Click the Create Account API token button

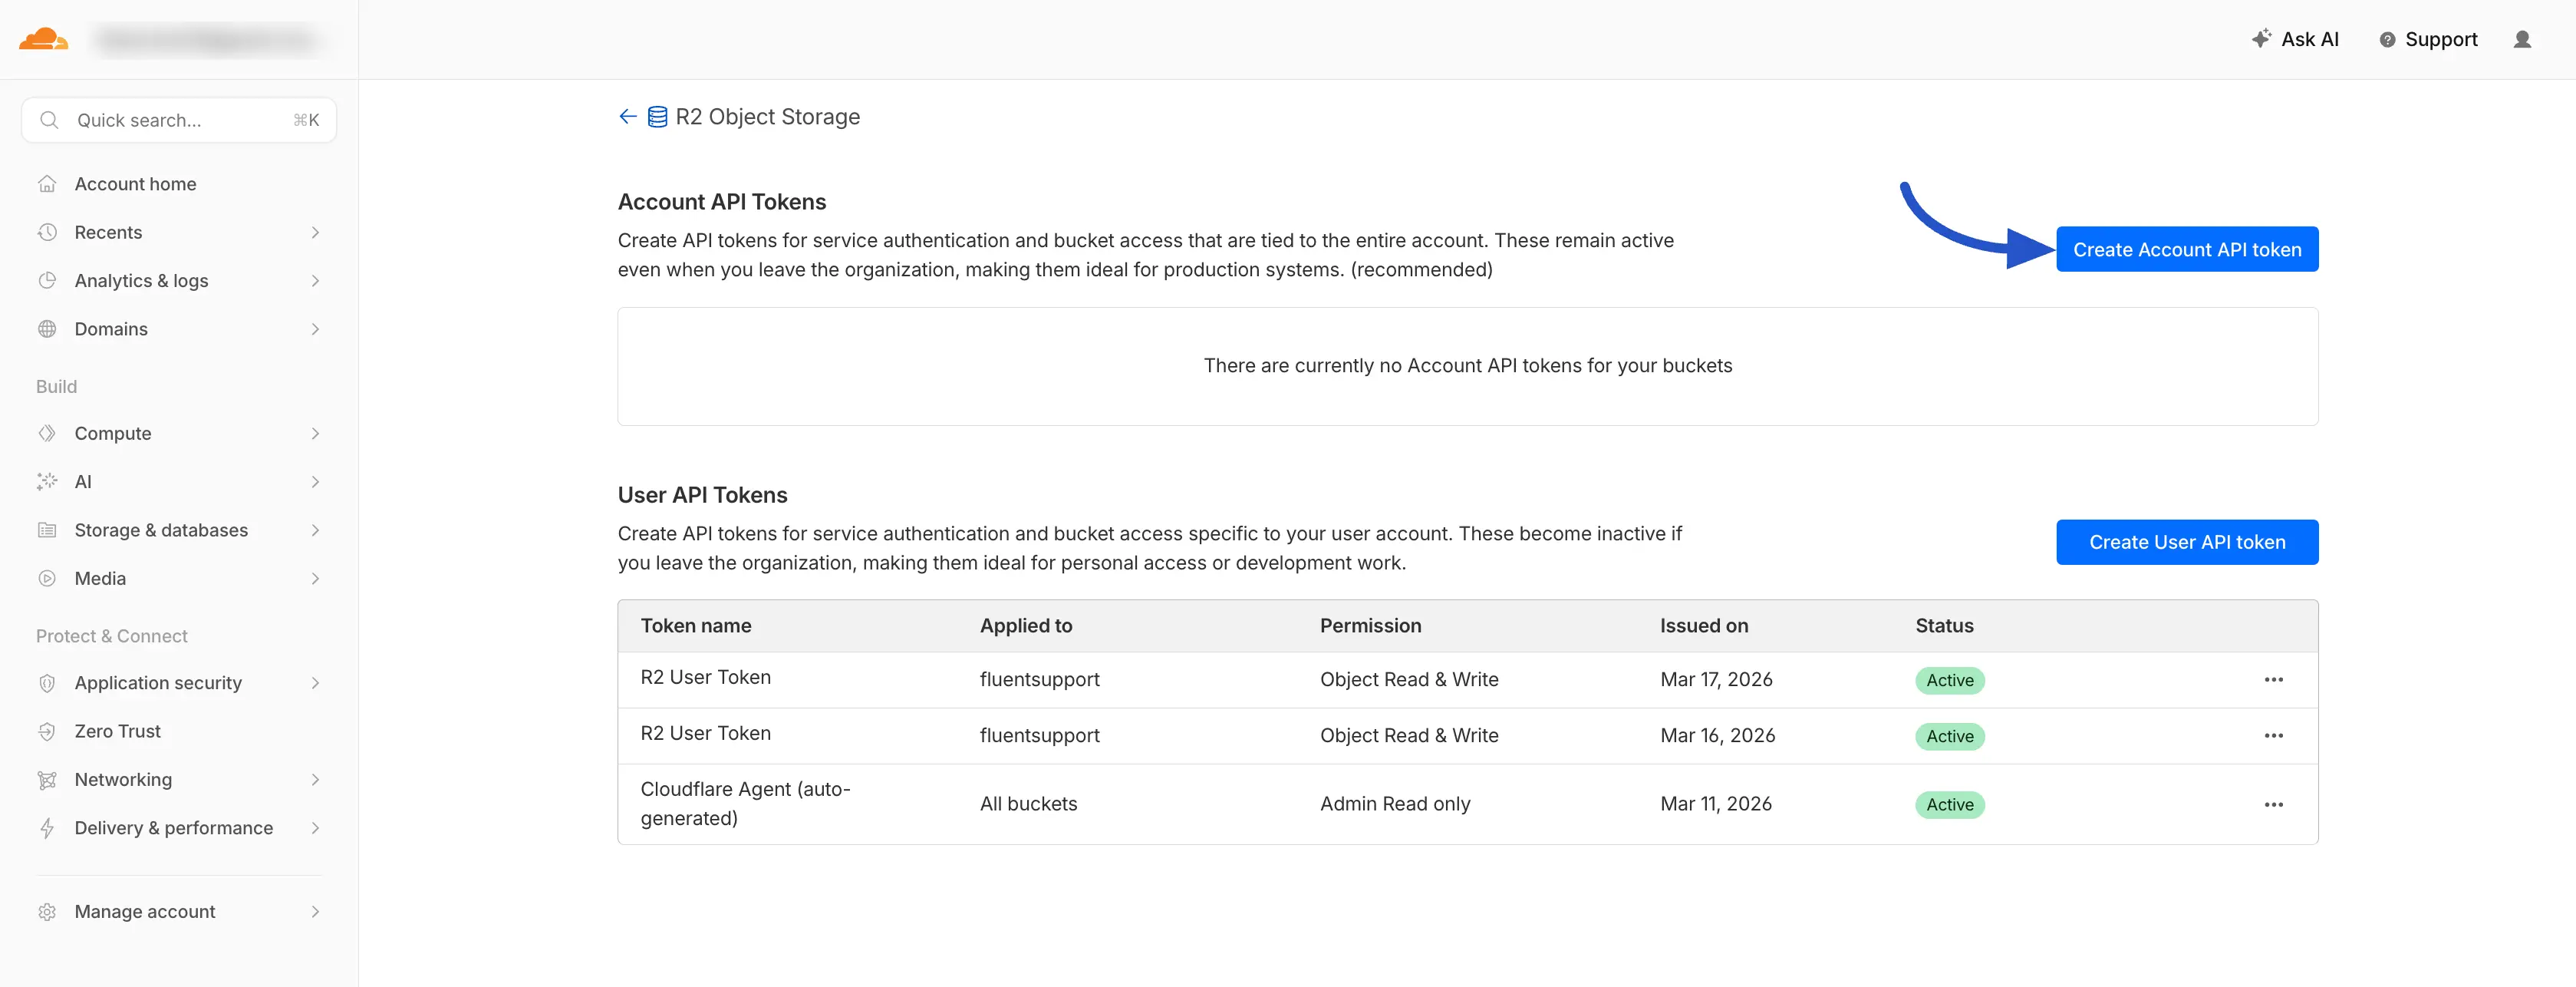[x=2187, y=249]
